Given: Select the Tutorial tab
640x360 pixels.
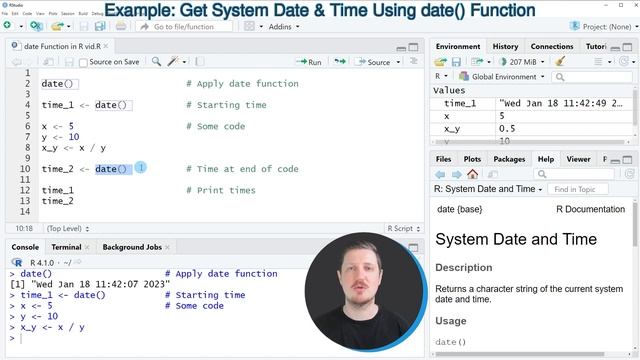Looking at the screenshot, I should 596,47.
